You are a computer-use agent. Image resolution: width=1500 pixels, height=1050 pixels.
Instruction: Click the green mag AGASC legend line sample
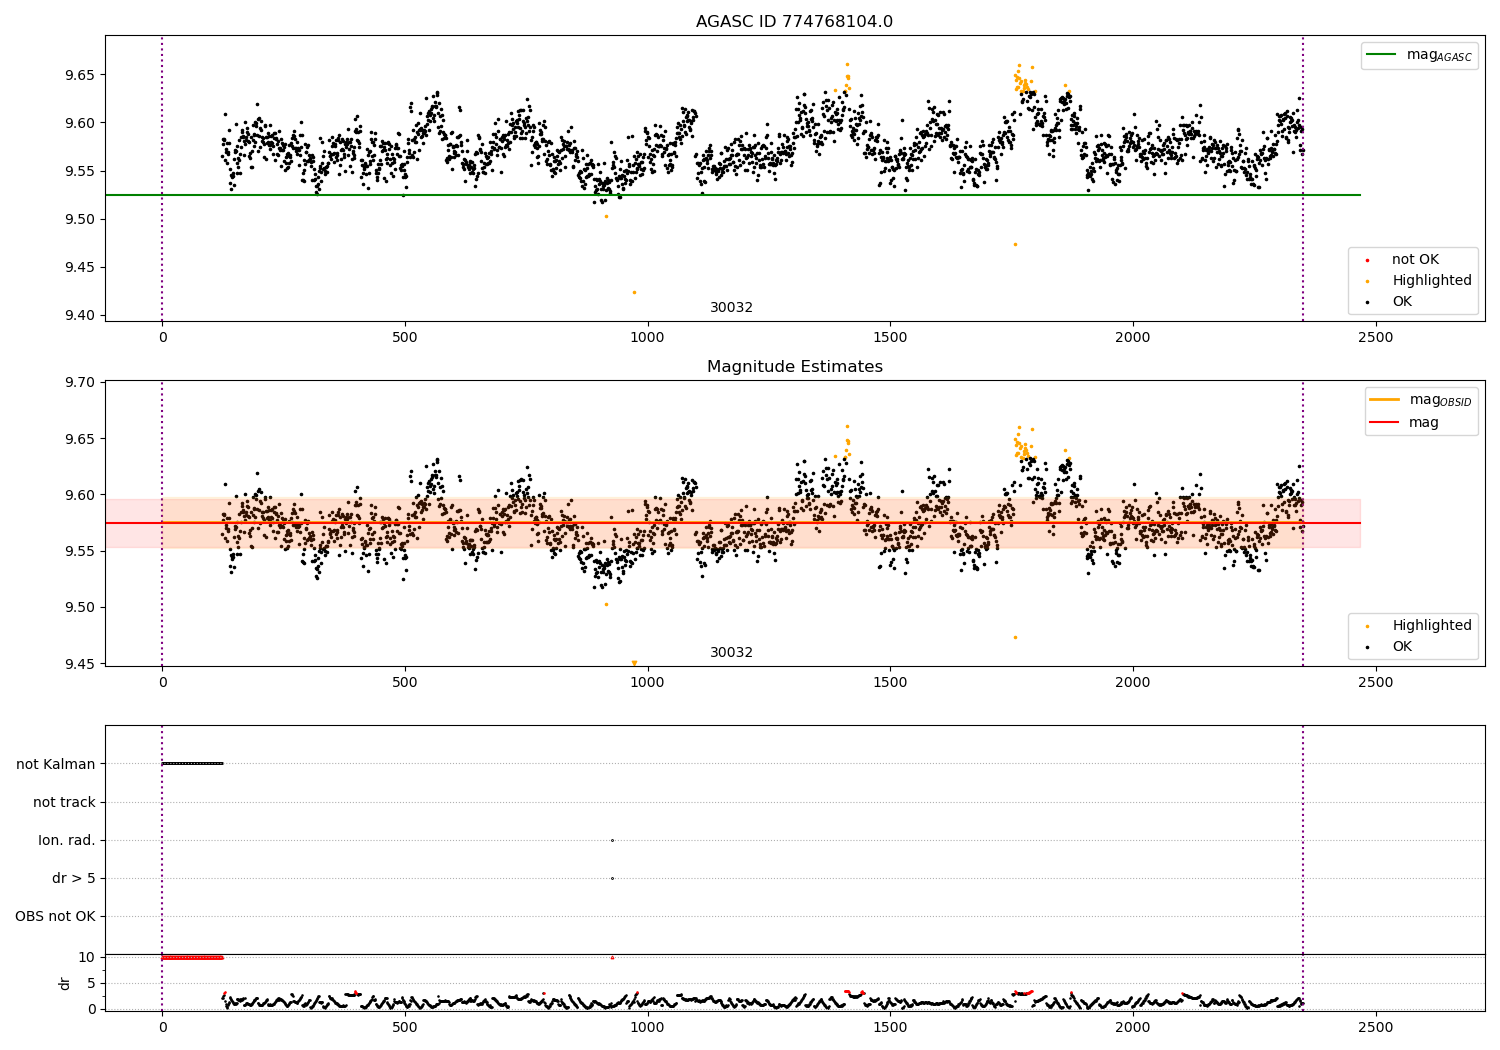tap(1382, 55)
